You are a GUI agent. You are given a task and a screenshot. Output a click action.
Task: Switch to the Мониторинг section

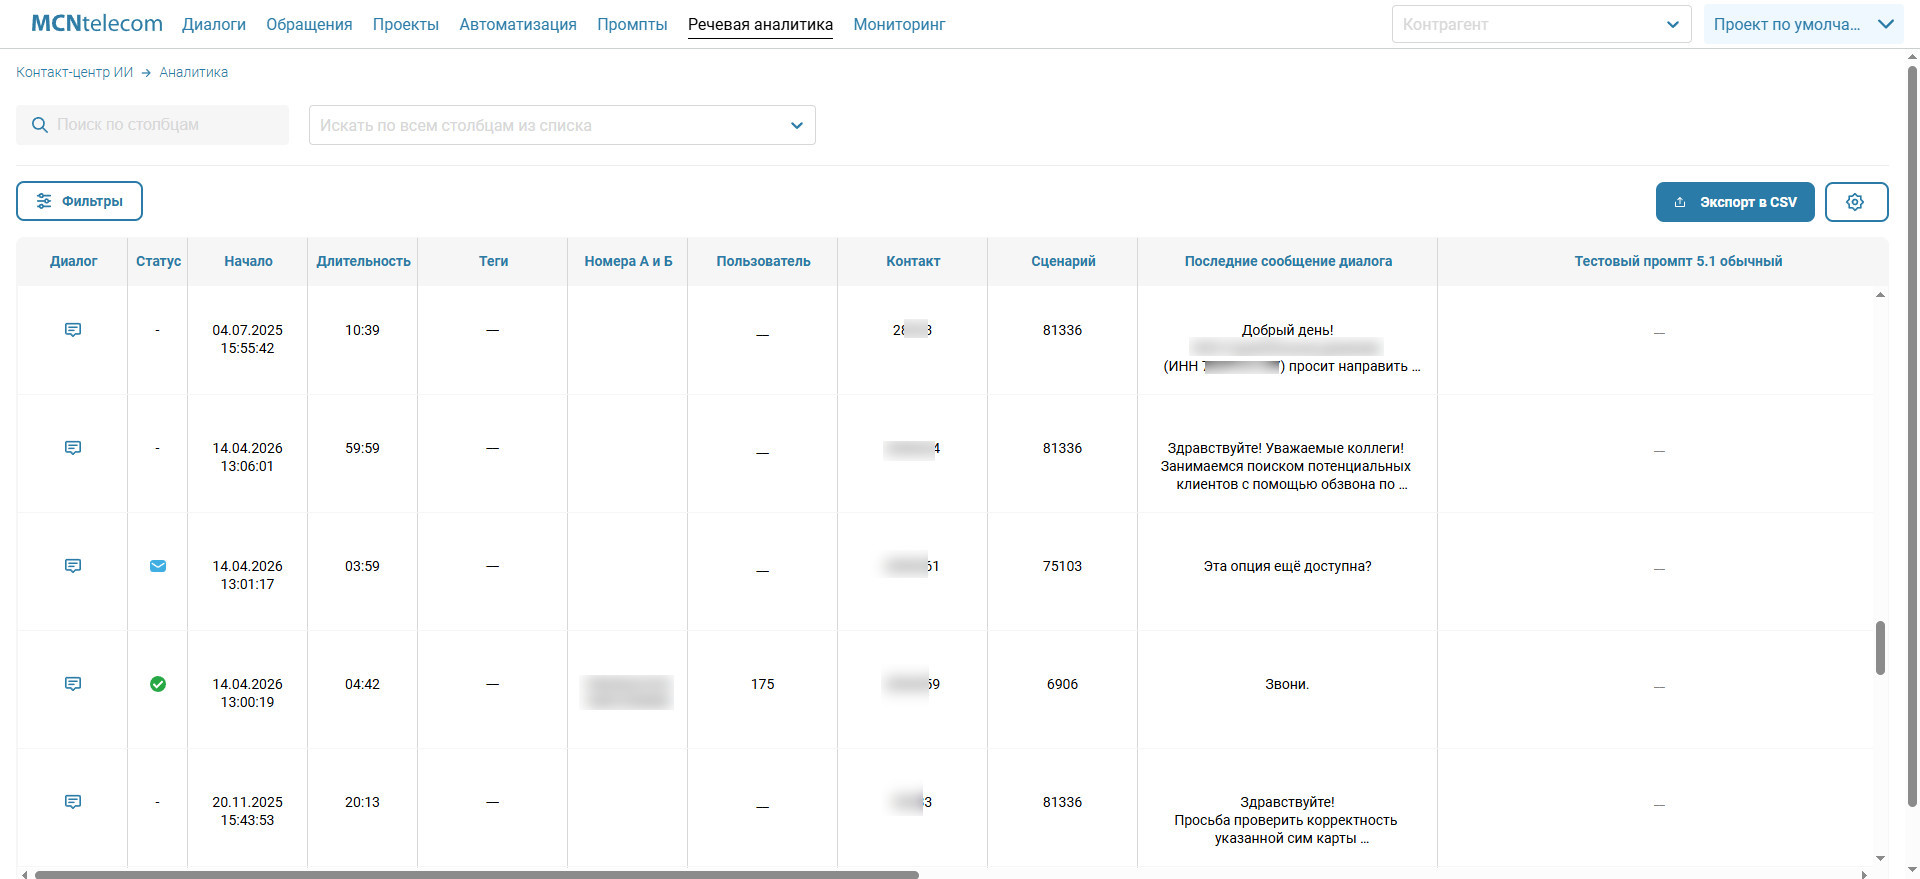click(x=899, y=25)
